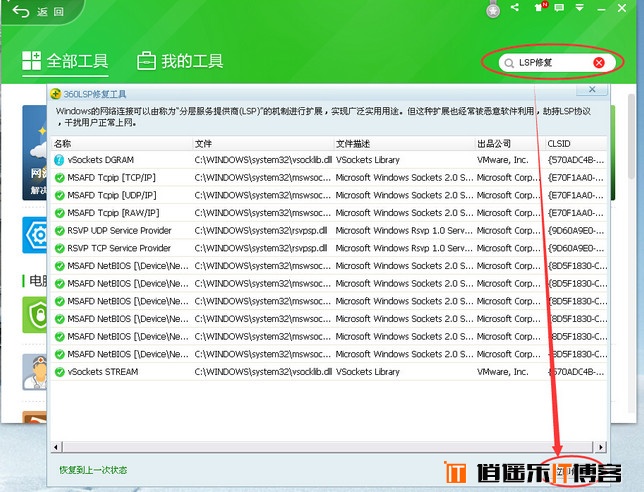
Task: Select the MSAFD Tcpip [TCP/IP] entry
Action: coord(111,177)
